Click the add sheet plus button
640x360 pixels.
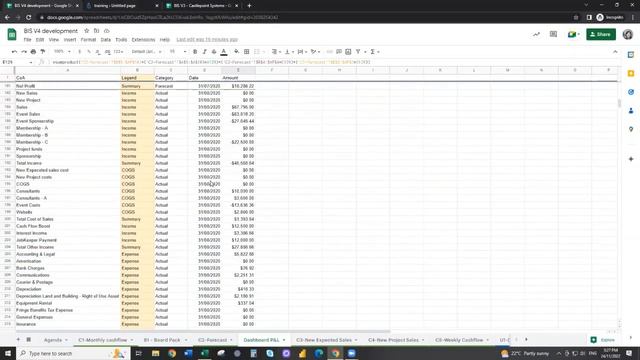18,340
